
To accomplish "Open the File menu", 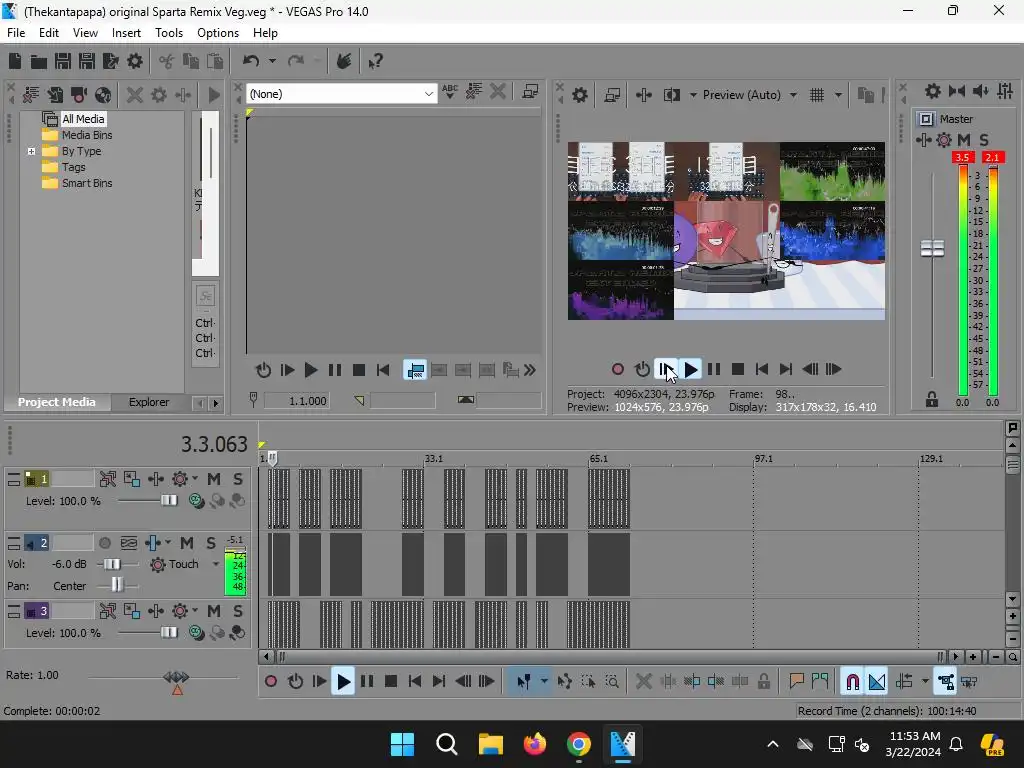I will point(16,33).
